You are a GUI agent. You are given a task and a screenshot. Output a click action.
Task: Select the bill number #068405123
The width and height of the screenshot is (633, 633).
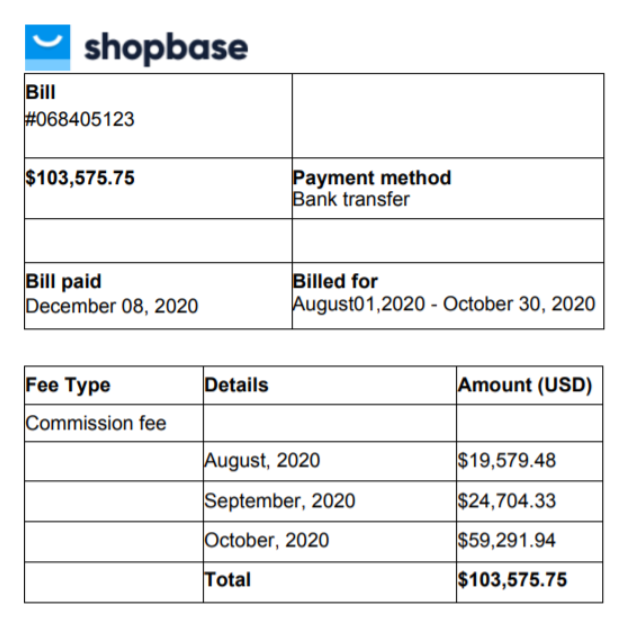point(80,119)
